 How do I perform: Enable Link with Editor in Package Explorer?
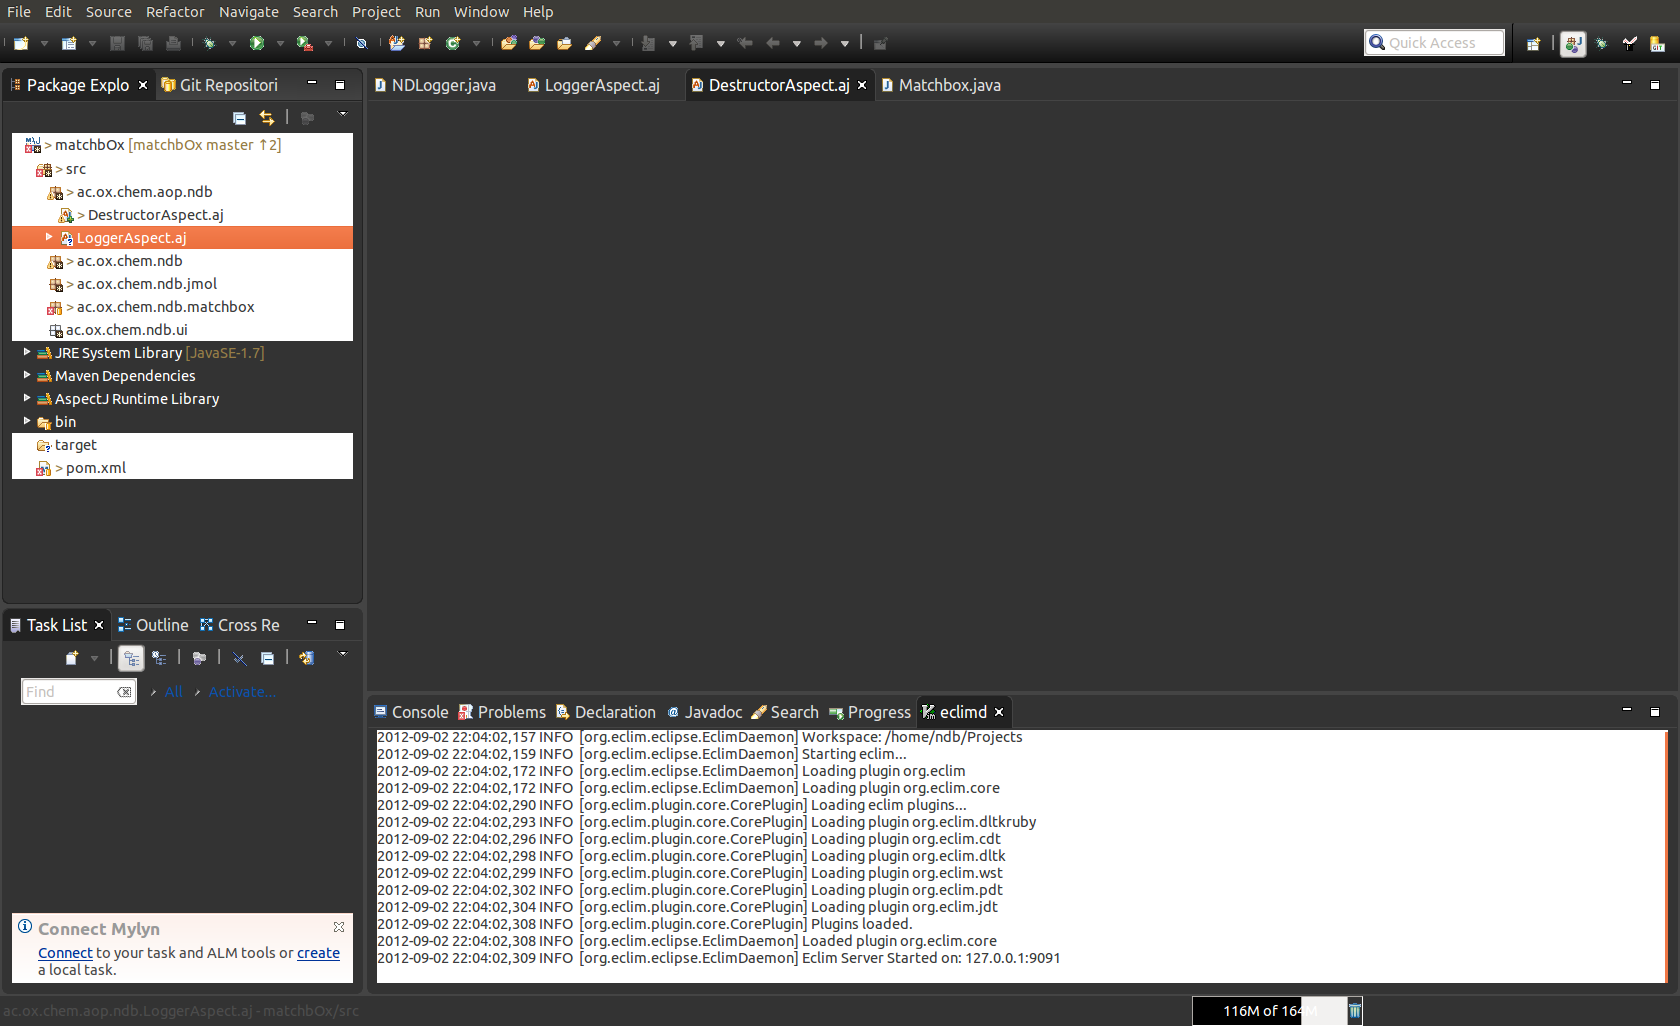pos(267,117)
